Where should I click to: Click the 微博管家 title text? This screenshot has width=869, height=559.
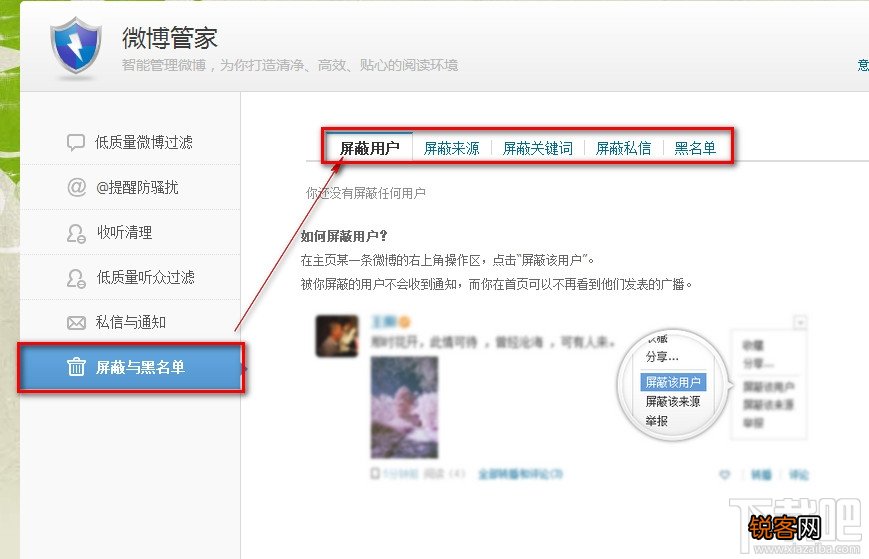(170, 38)
